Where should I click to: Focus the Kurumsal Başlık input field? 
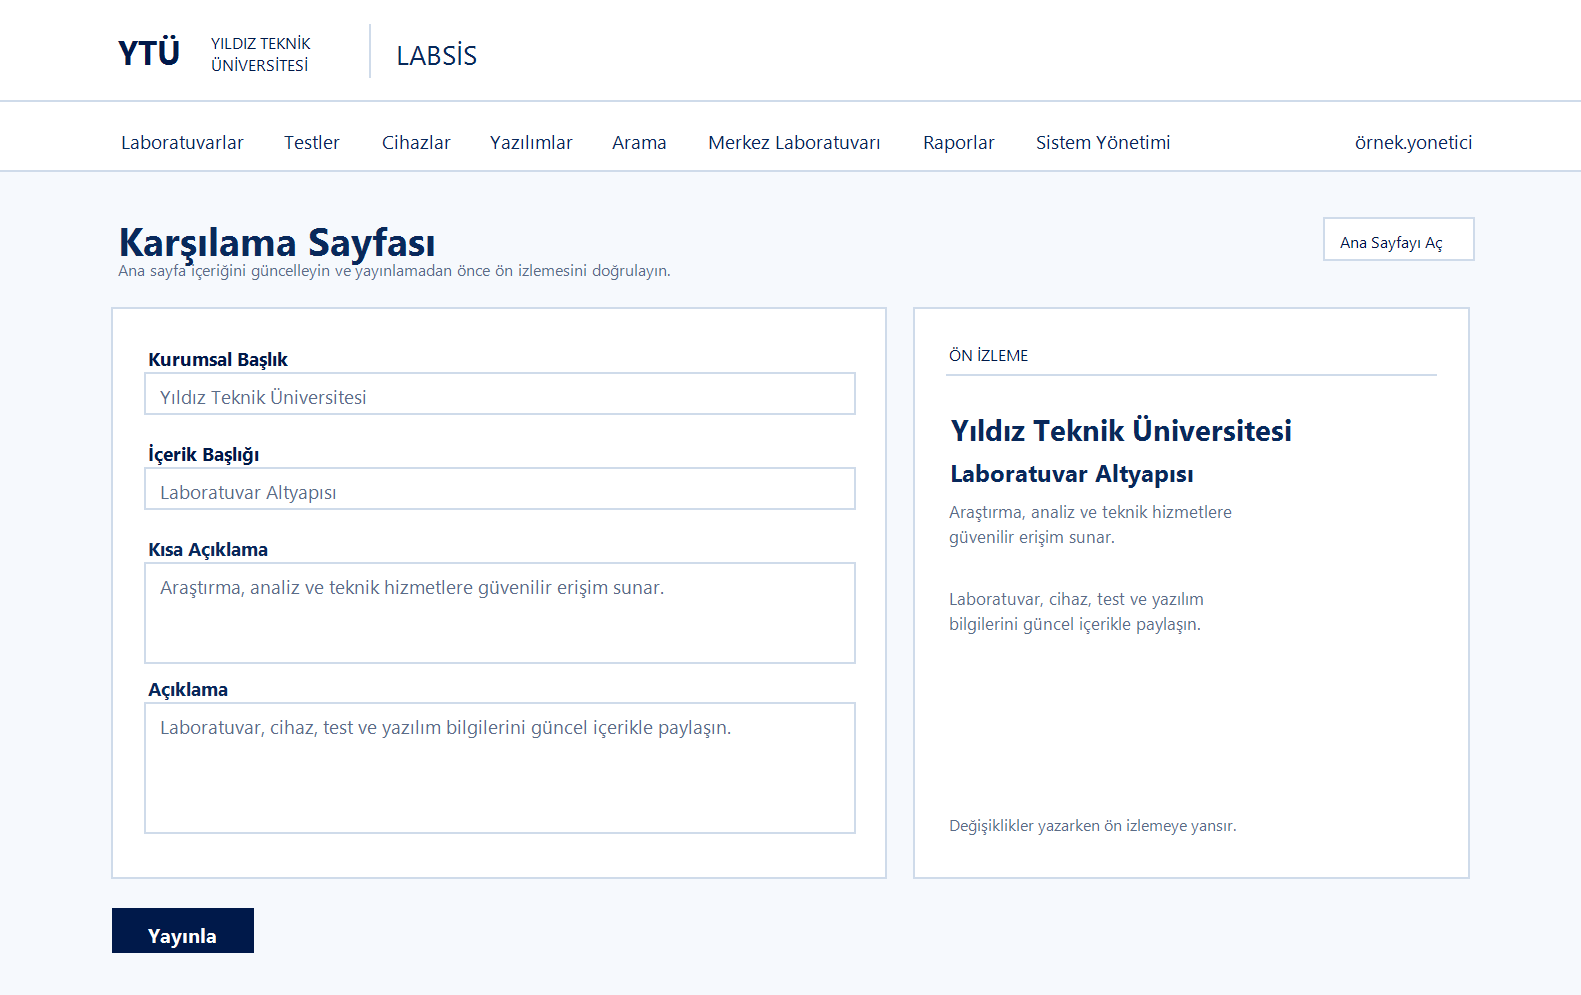pyautogui.click(x=500, y=394)
